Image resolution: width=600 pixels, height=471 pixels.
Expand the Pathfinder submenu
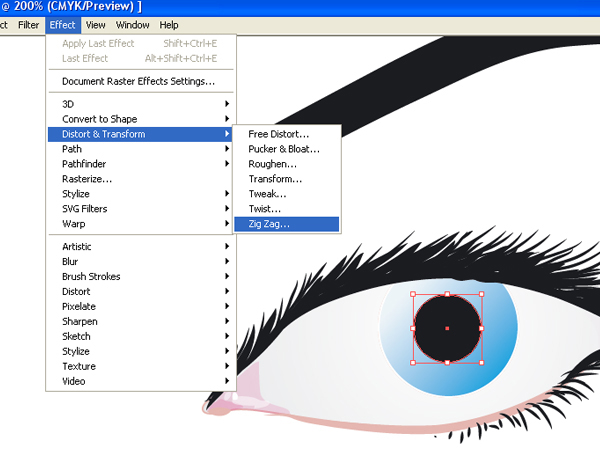141,164
